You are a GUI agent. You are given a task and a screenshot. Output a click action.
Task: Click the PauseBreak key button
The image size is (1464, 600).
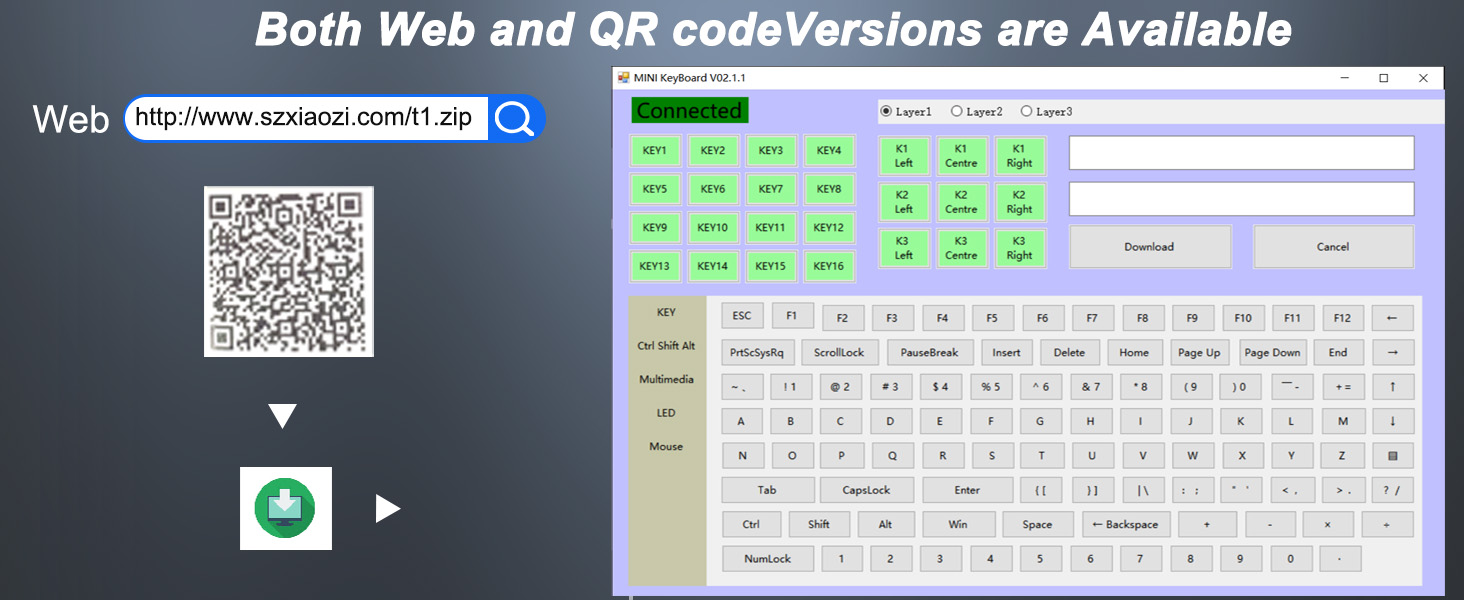pyautogui.click(x=930, y=352)
